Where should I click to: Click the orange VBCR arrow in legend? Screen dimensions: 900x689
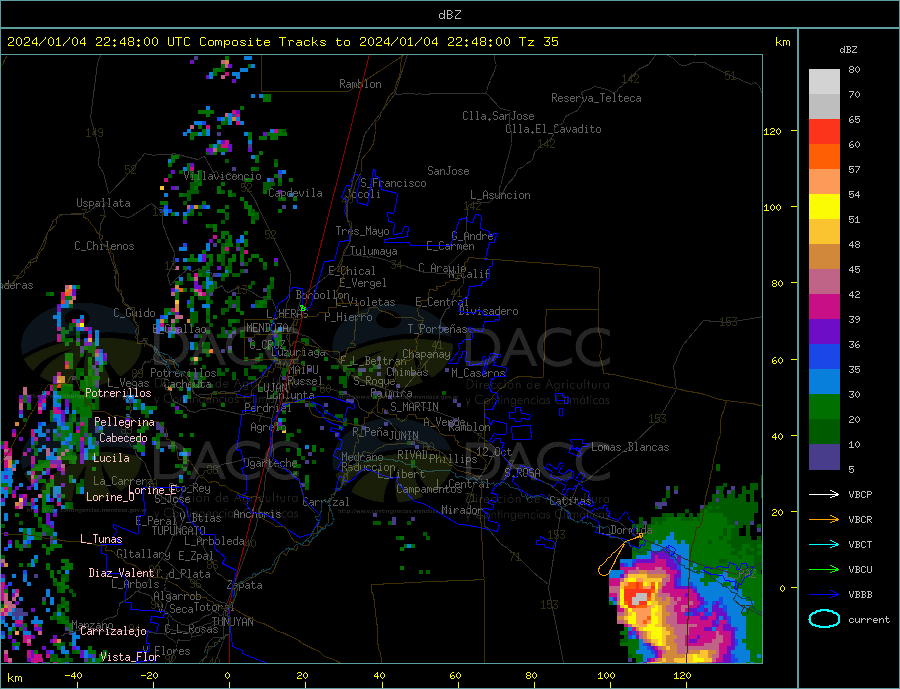pos(824,520)
